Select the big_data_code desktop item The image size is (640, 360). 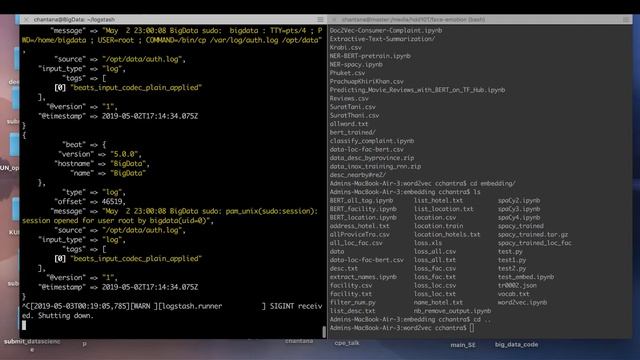point(516,344)
